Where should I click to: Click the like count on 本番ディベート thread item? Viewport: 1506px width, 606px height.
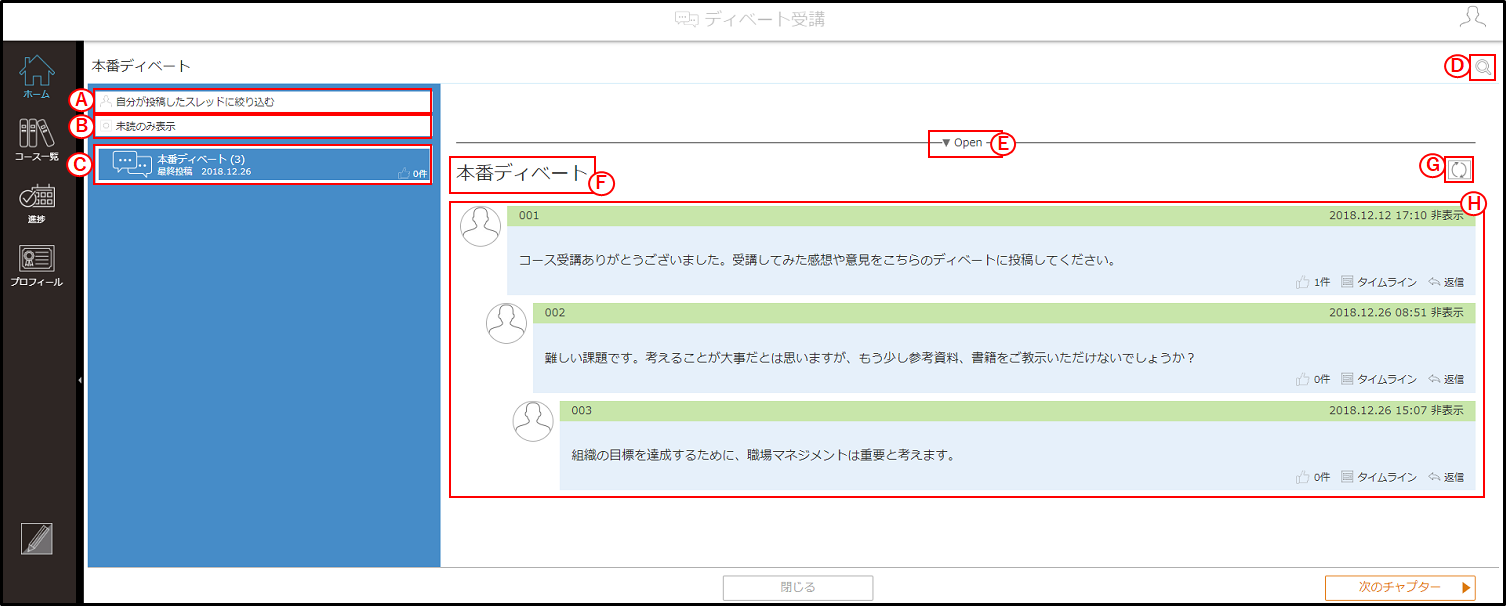(412, 173)
